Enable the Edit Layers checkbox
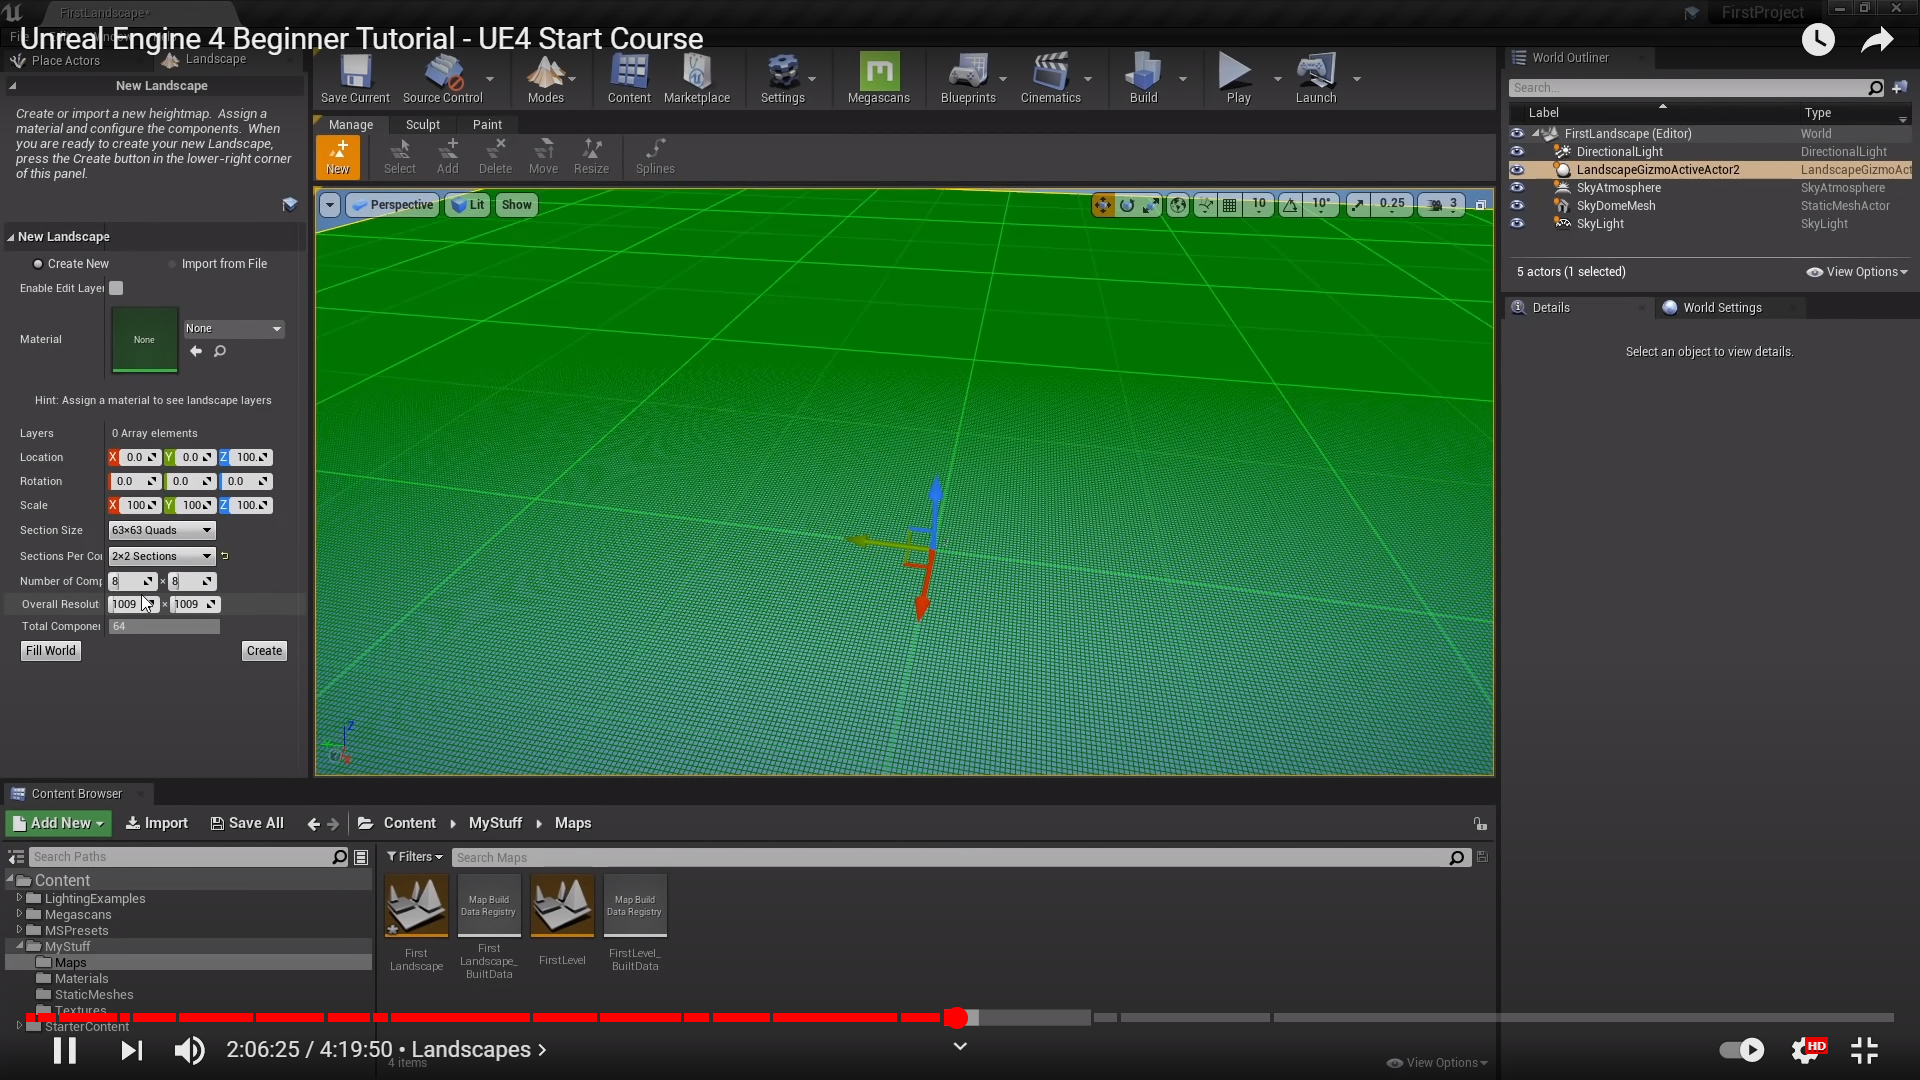The height and width of the screenshot is (1080, 1920). [116, 288]
